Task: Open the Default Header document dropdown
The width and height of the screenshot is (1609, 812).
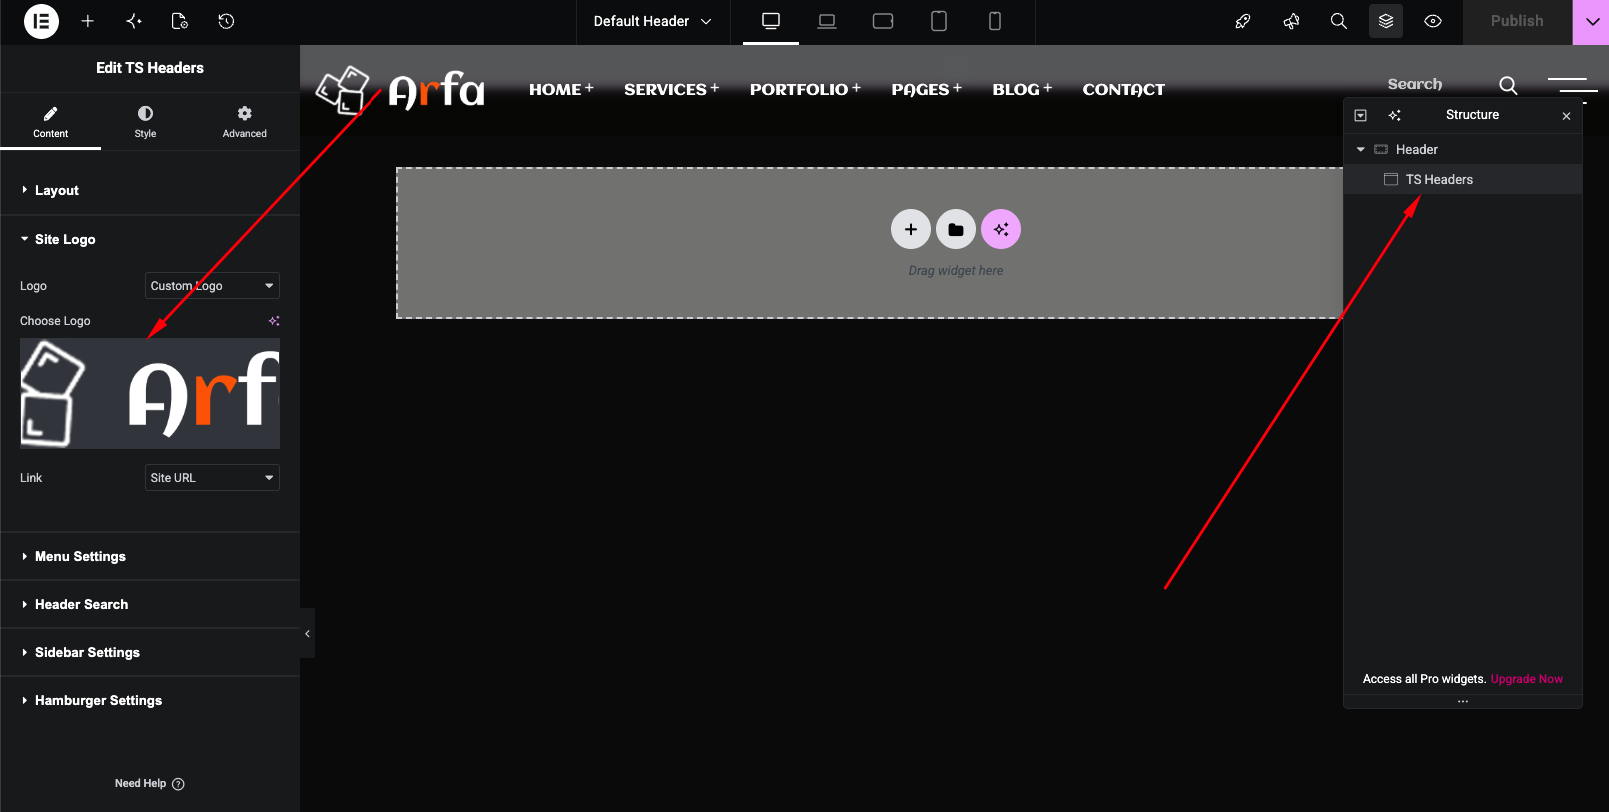Action: [653, 21]
